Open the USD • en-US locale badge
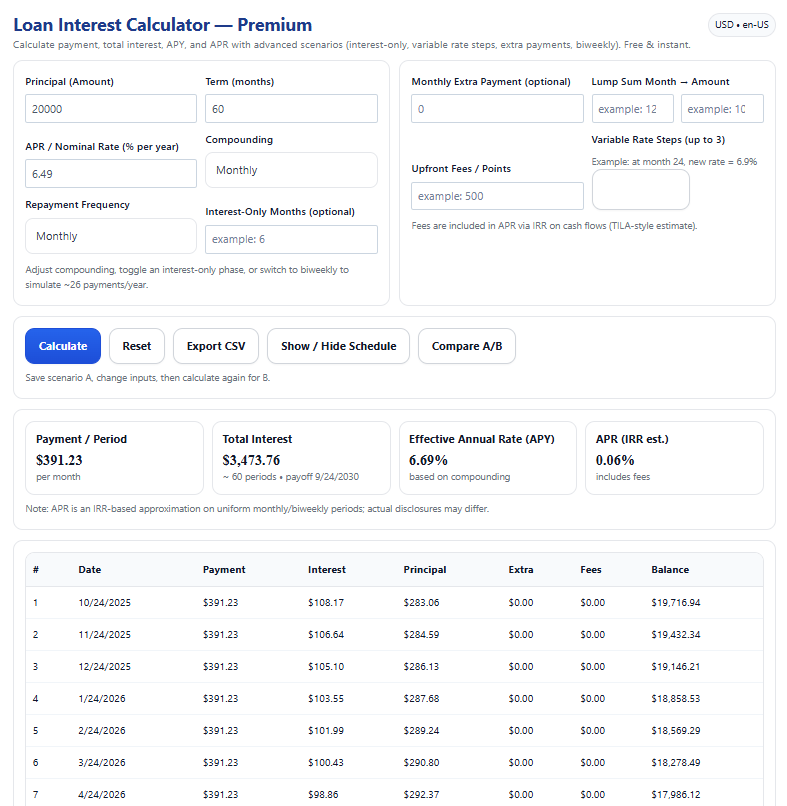Viewport: 787px width, 806px height. (741, 25)
